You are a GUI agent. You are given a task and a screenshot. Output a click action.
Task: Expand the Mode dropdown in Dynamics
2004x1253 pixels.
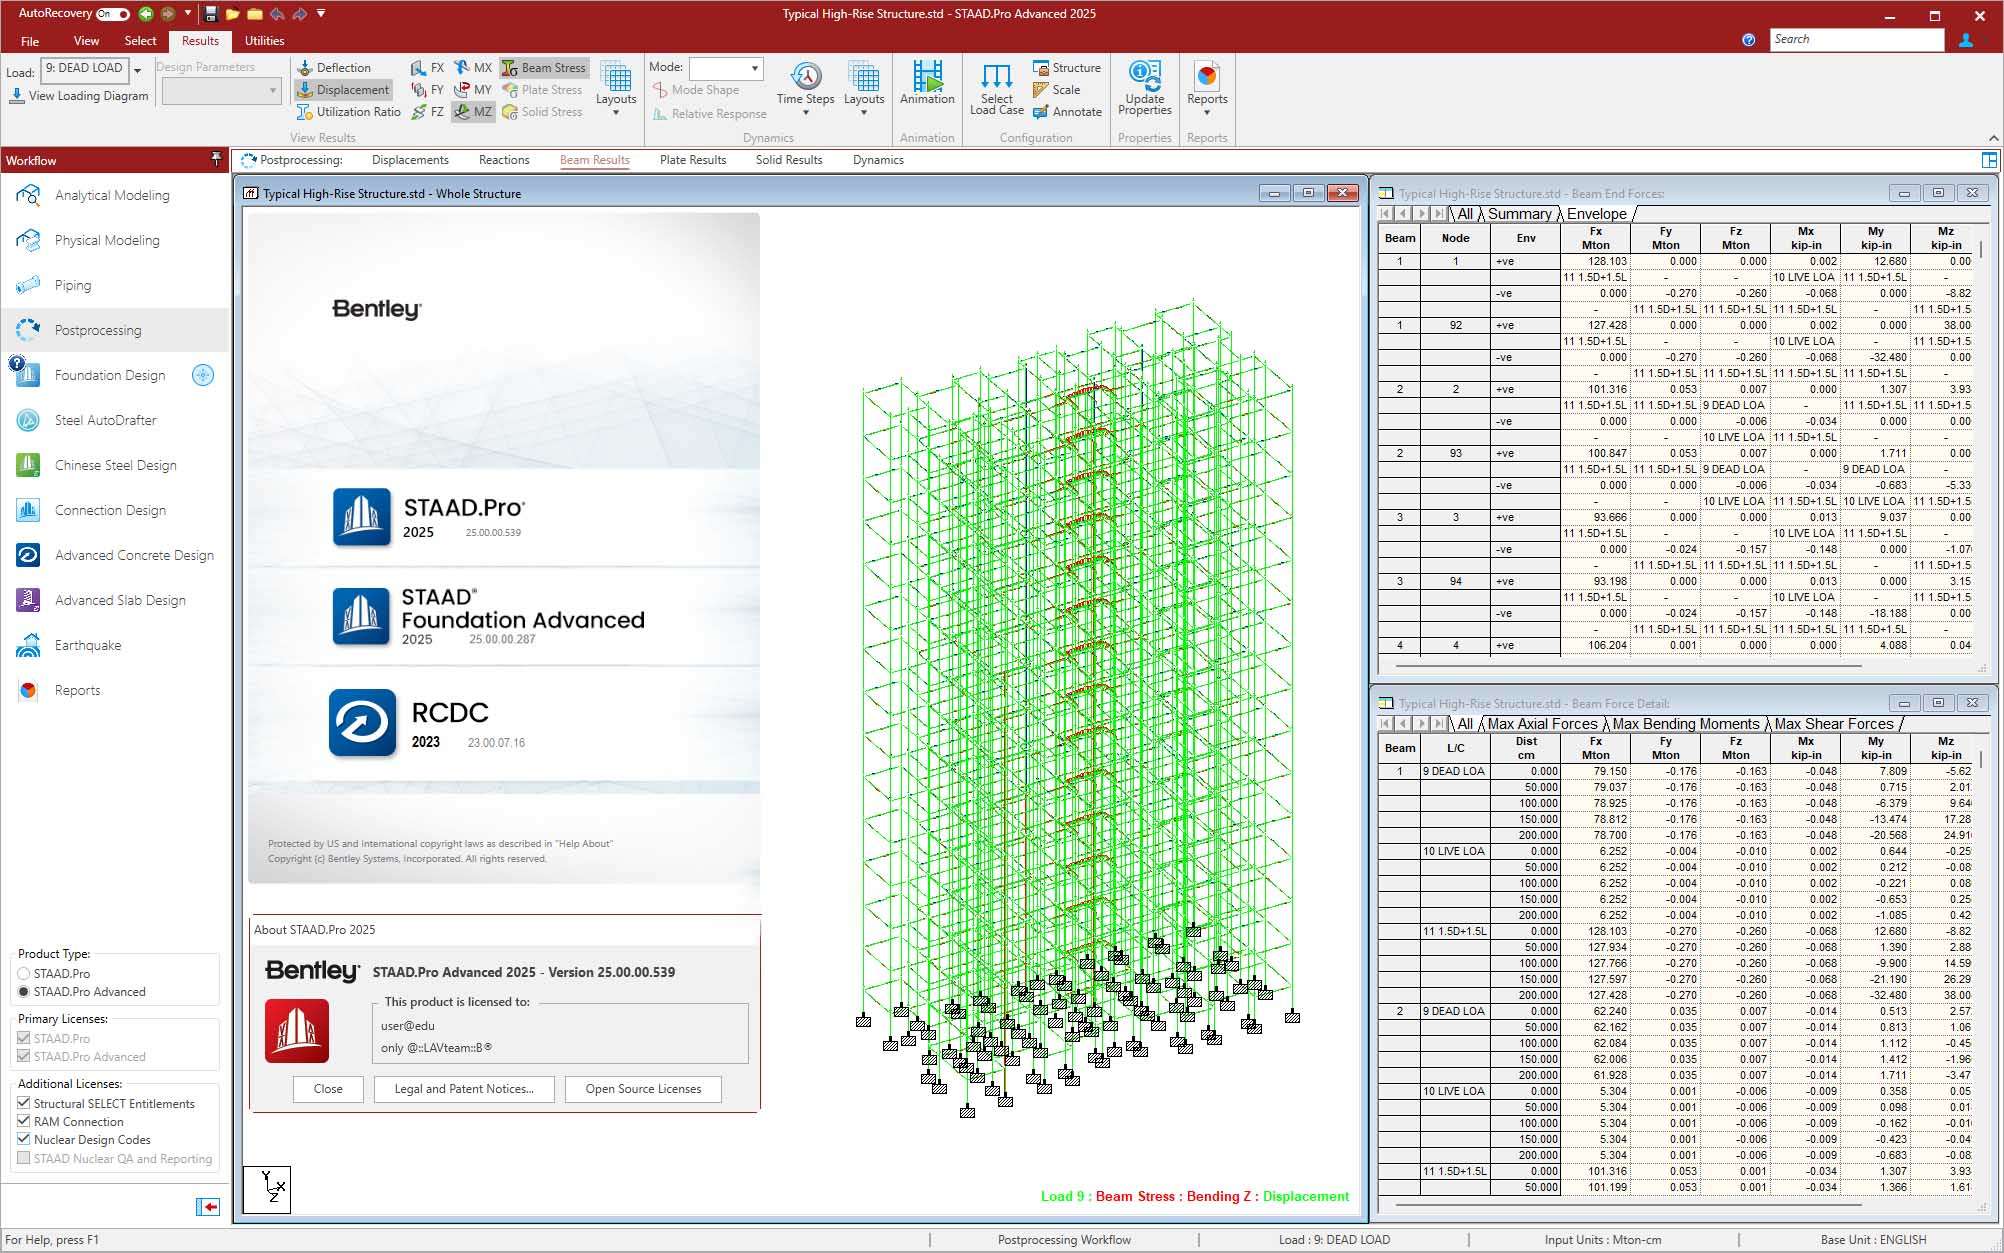755,68
